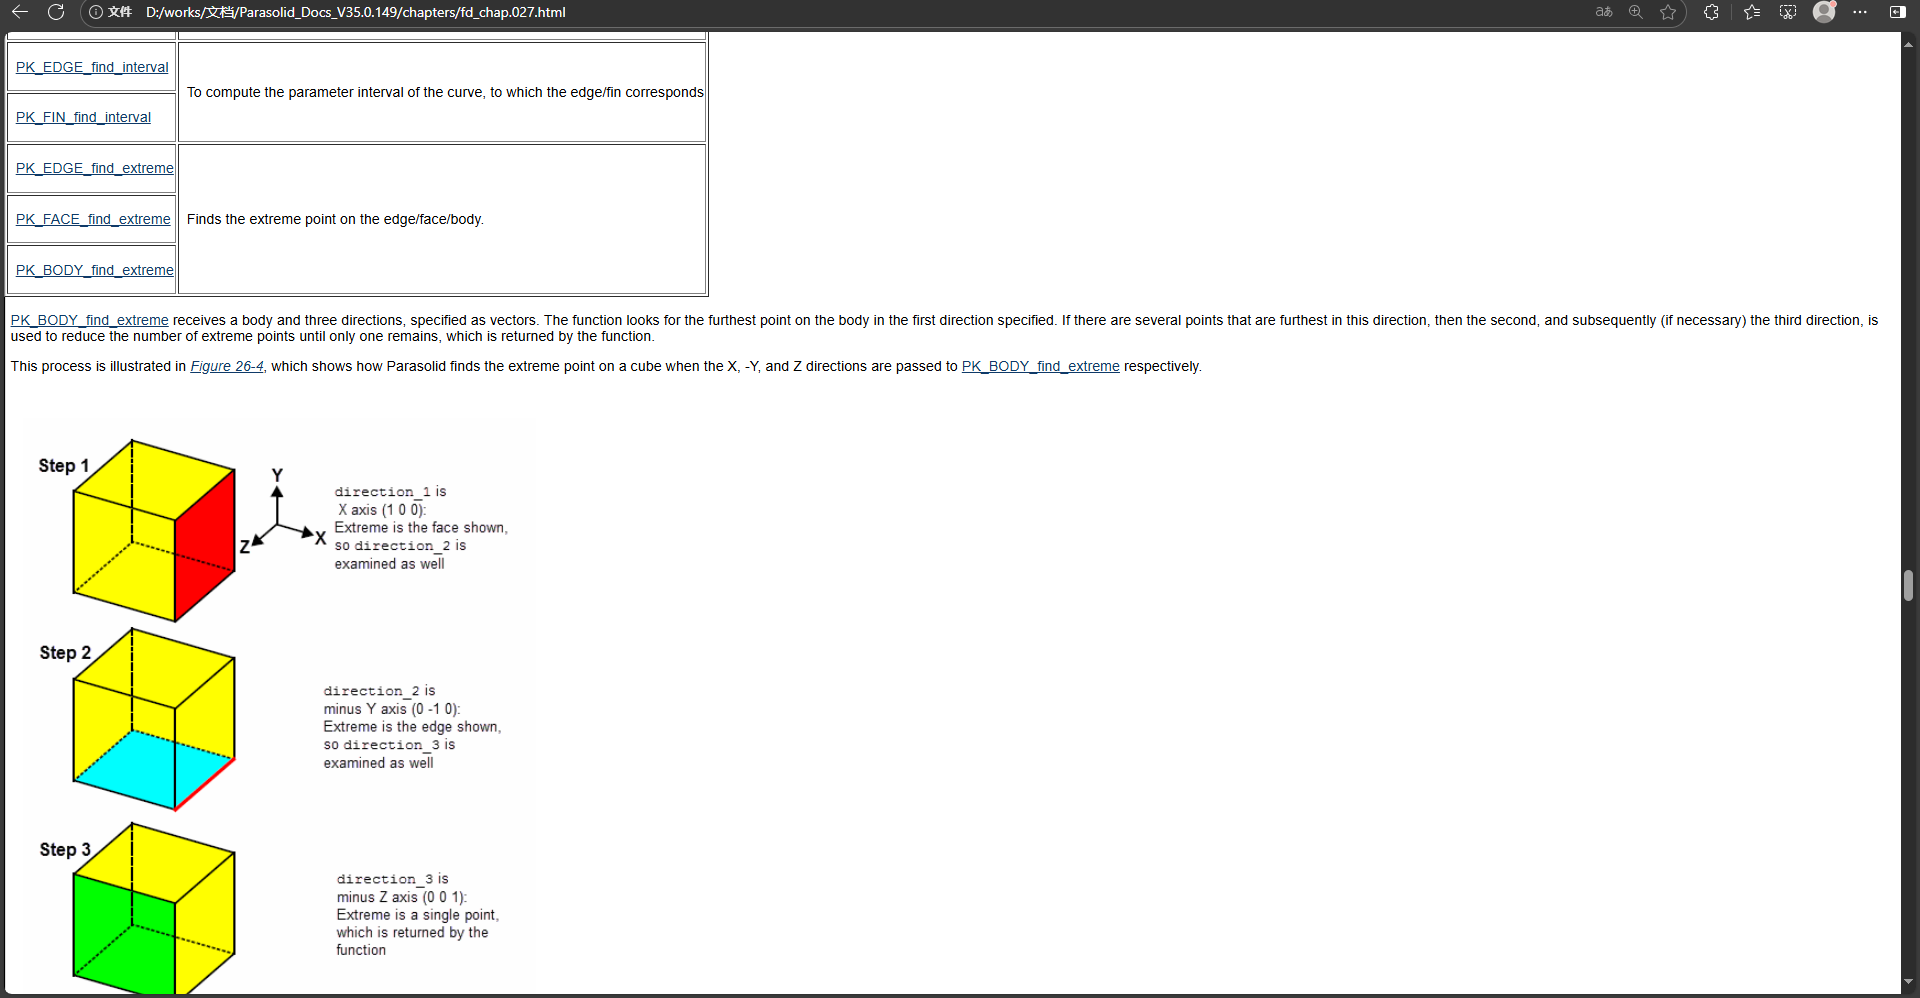Open the PK_EDGE_find_extreme link
The width and height of the screenshot is (1920, 998).
tap(94, 168)
